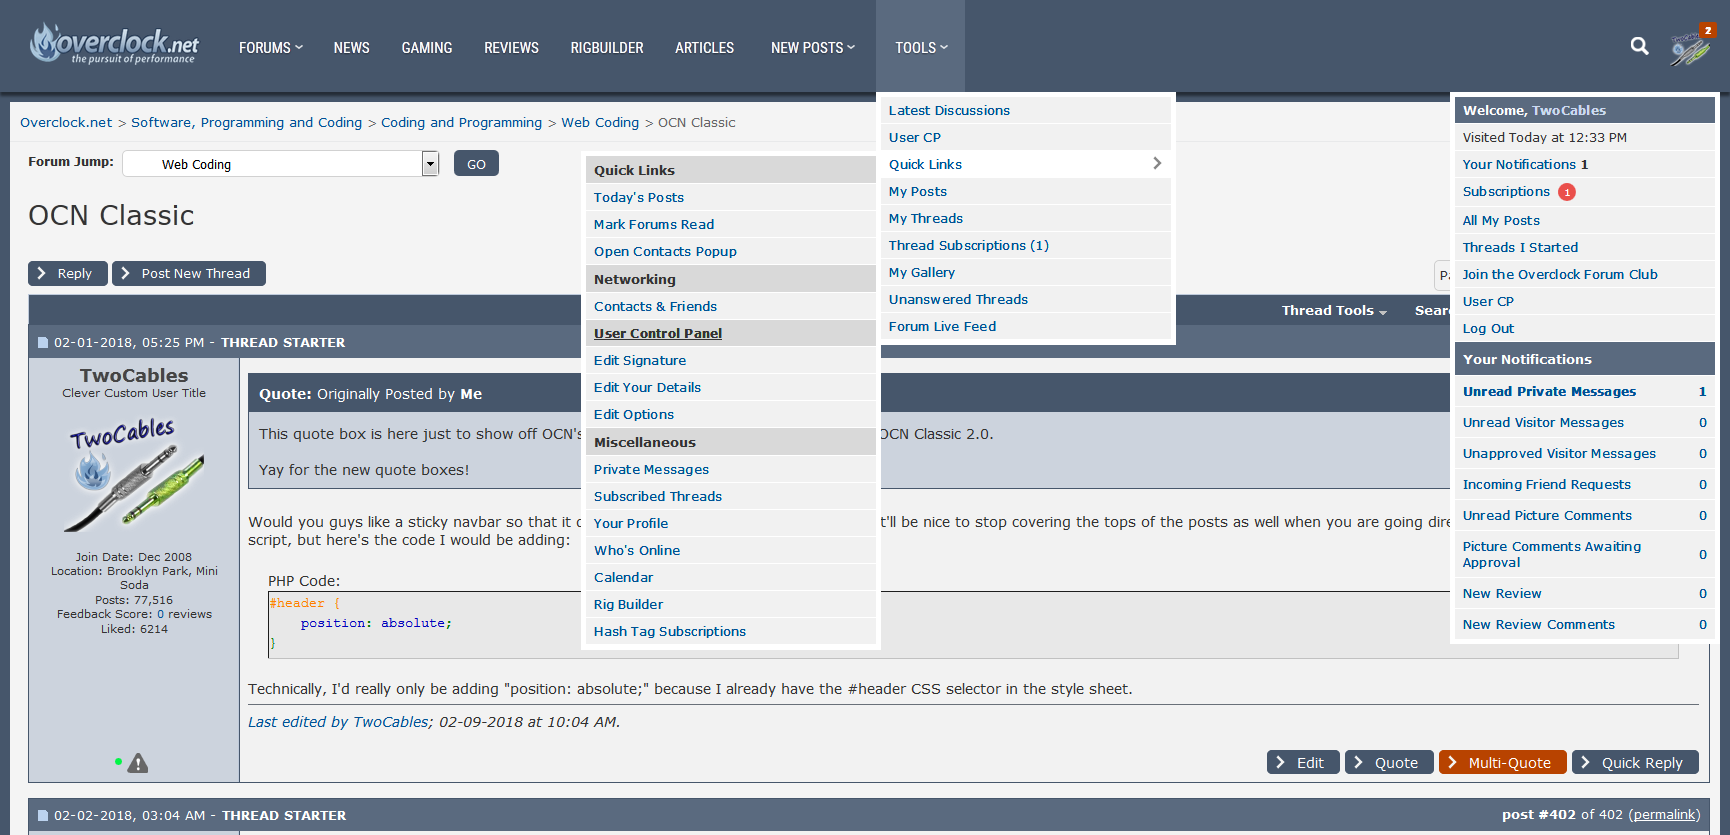Screen dimensions: 1730x835
Task: Click the report post warning triangle icon
Action: (x=138, y=763)
